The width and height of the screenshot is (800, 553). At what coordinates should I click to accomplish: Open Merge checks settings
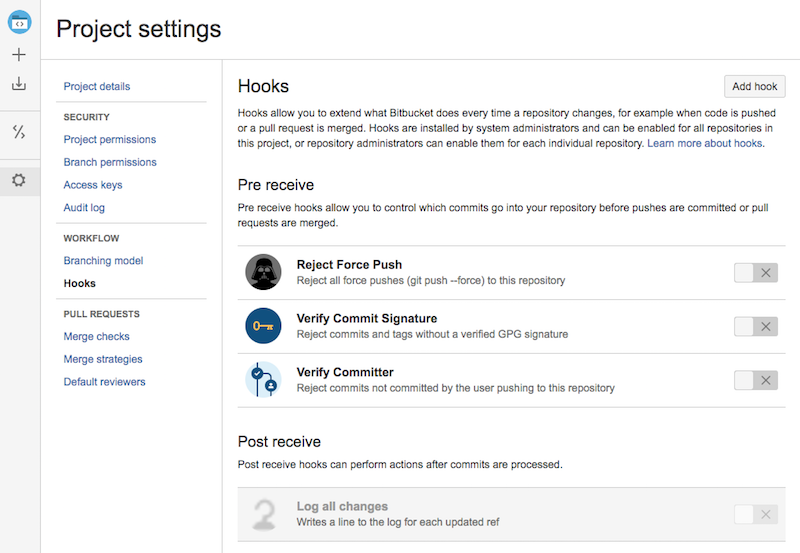click(x=96, y=336)
